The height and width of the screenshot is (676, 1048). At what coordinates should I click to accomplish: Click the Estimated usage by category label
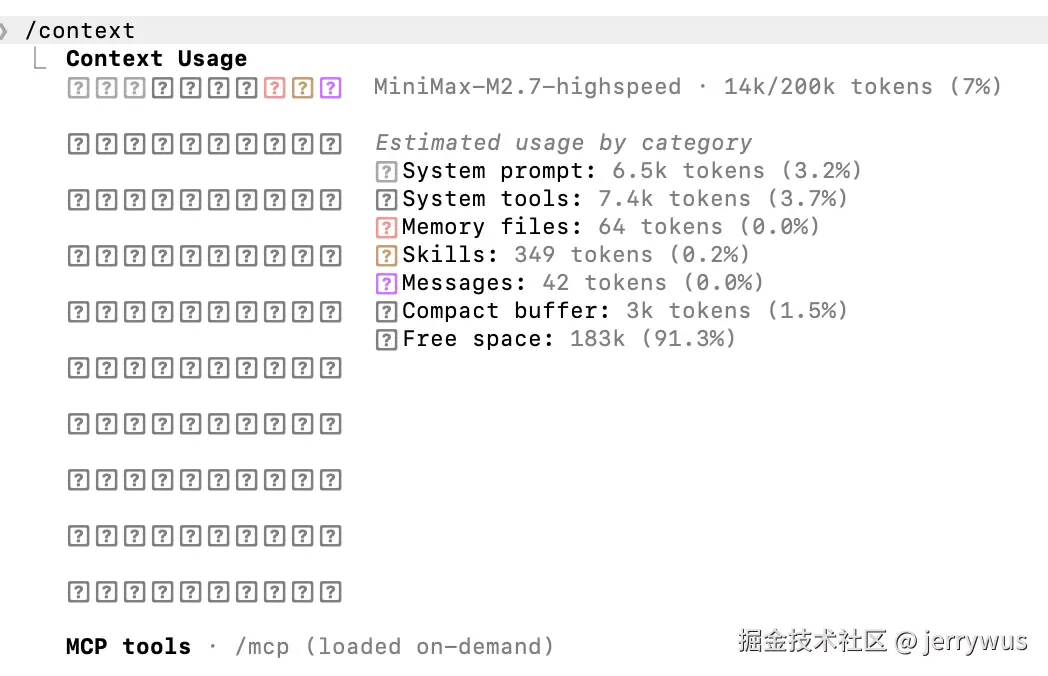[x=563, y=143]
